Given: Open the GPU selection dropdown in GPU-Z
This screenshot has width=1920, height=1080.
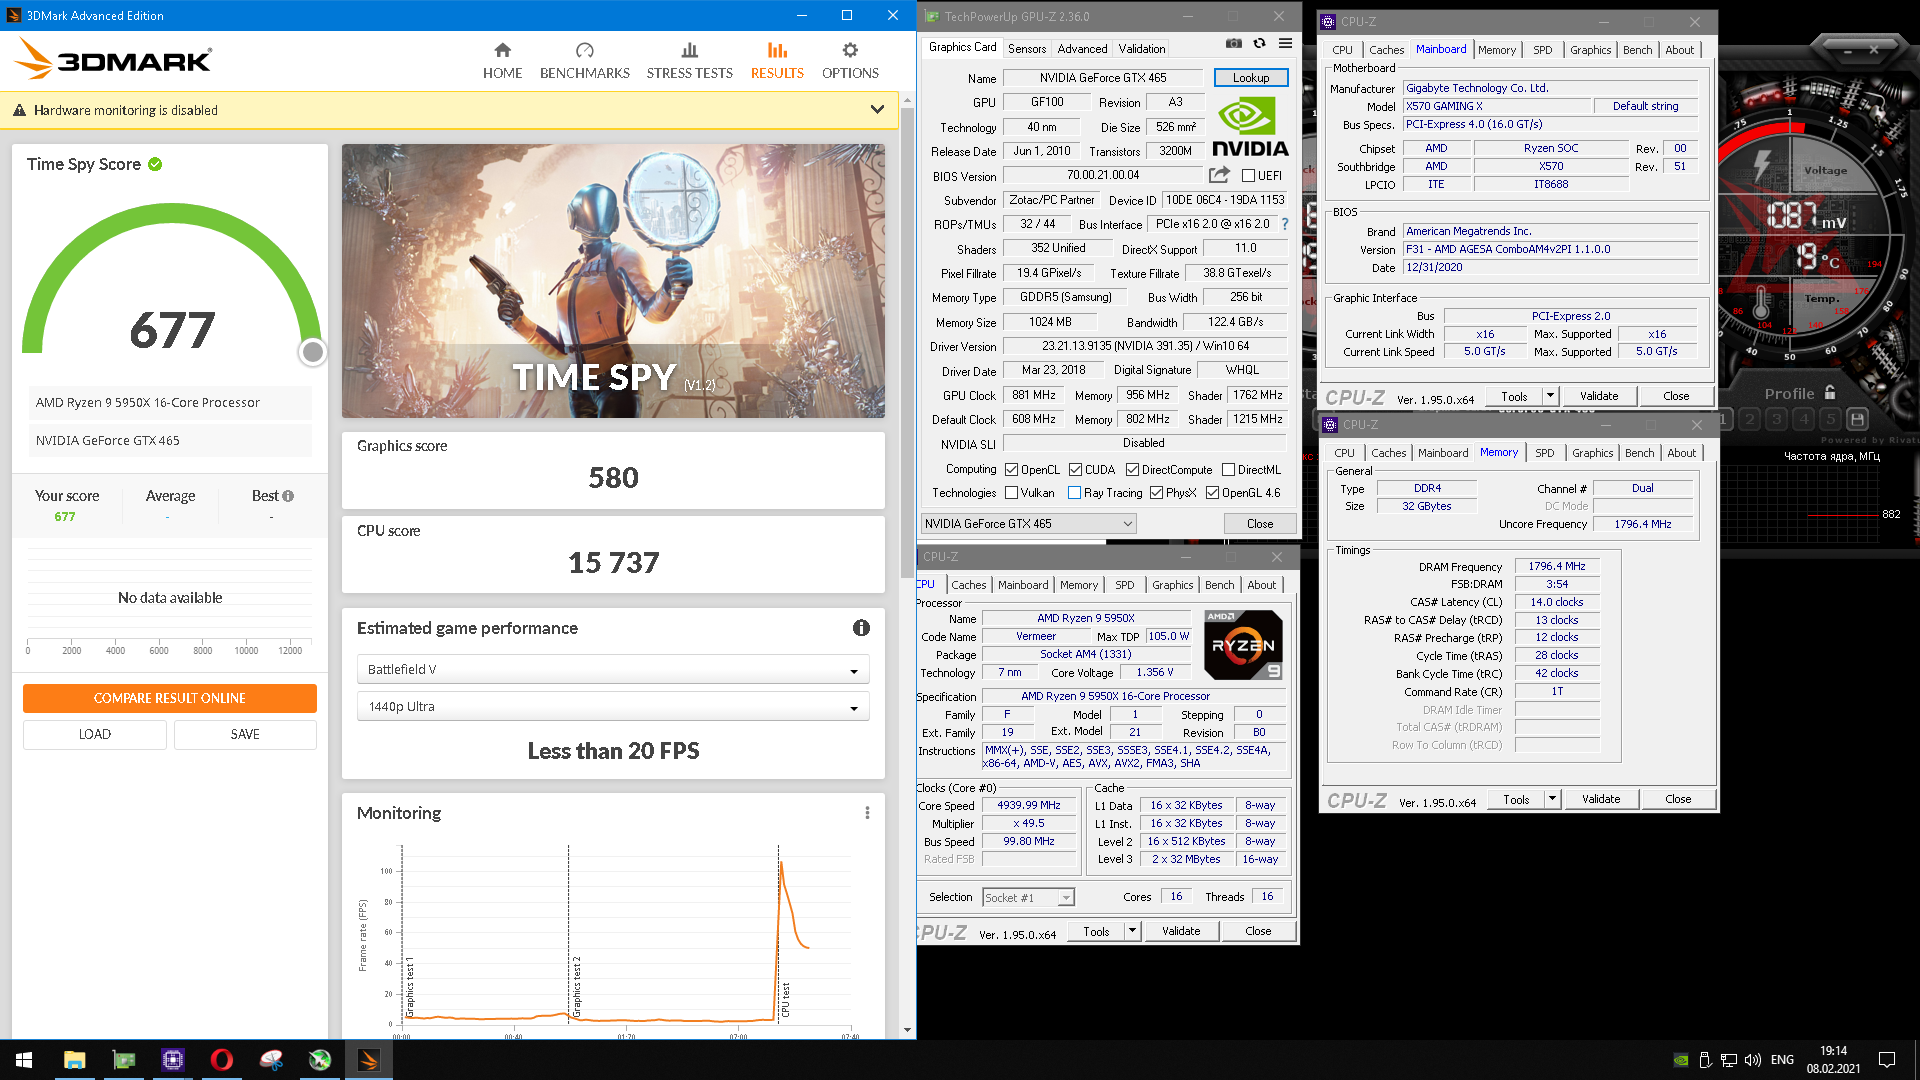Looking at the screenshot, I should point(1028,523).
